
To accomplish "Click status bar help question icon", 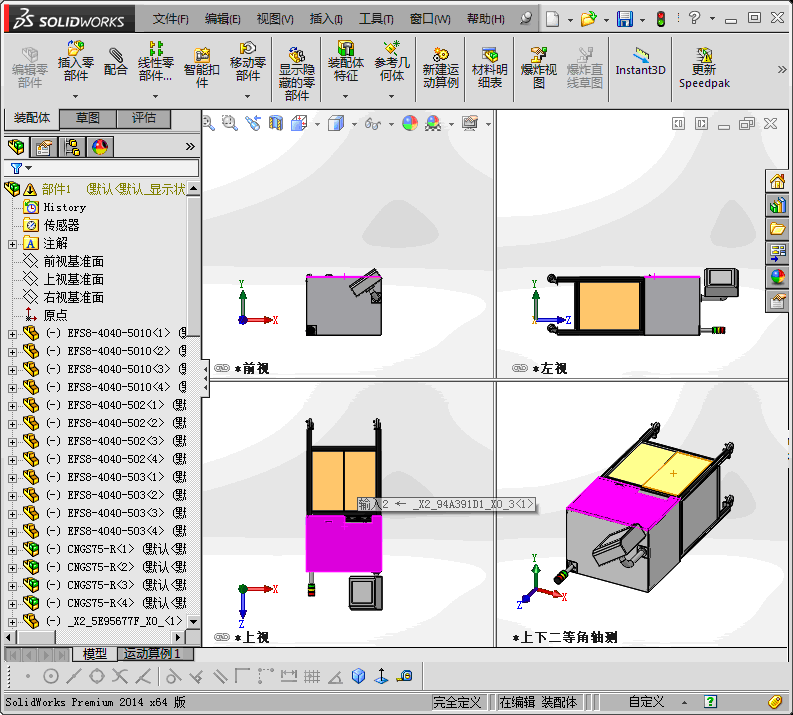I will click(710, 702).
